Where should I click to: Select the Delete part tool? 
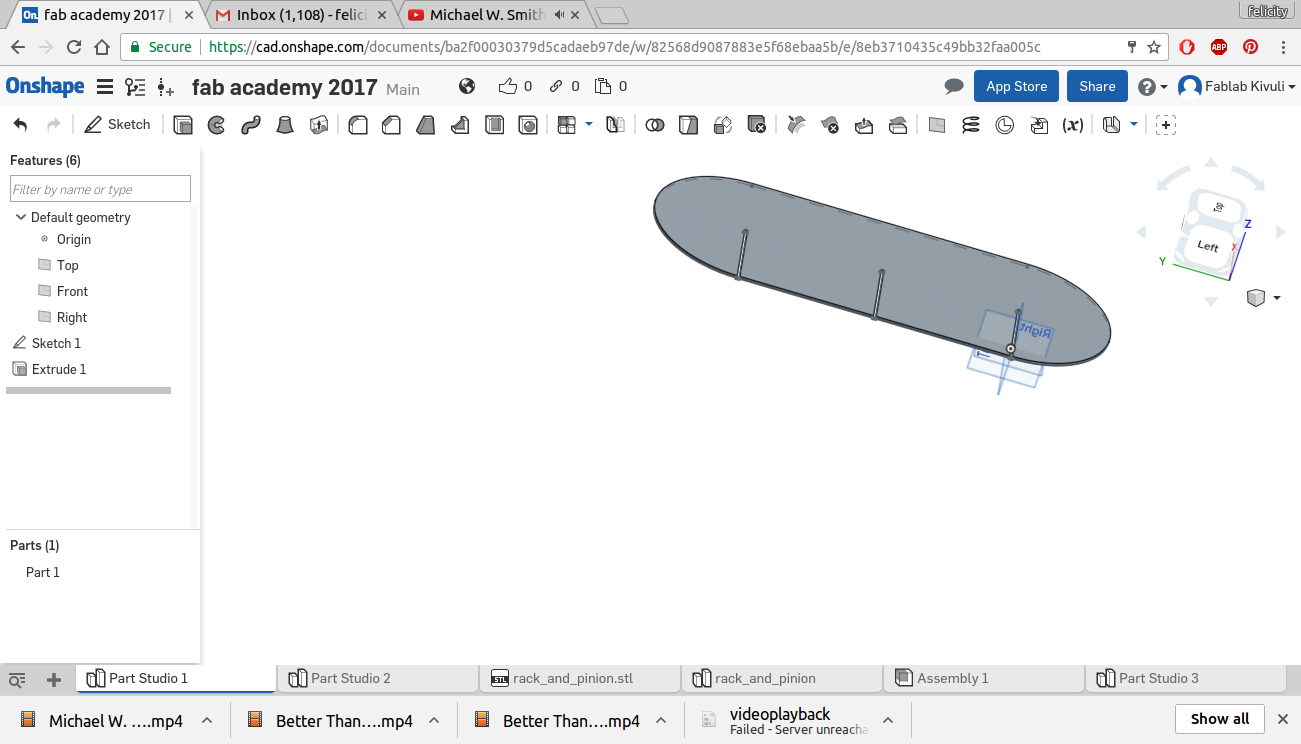pyautogui.click(x=757, y=125)
